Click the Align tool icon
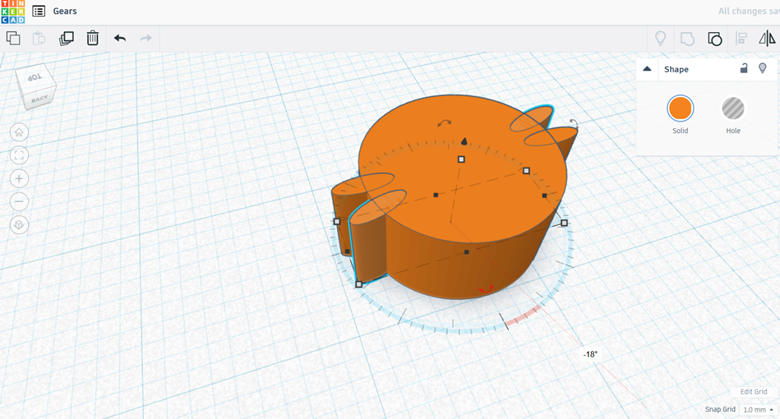780x419 pixels. pos(741,38)
